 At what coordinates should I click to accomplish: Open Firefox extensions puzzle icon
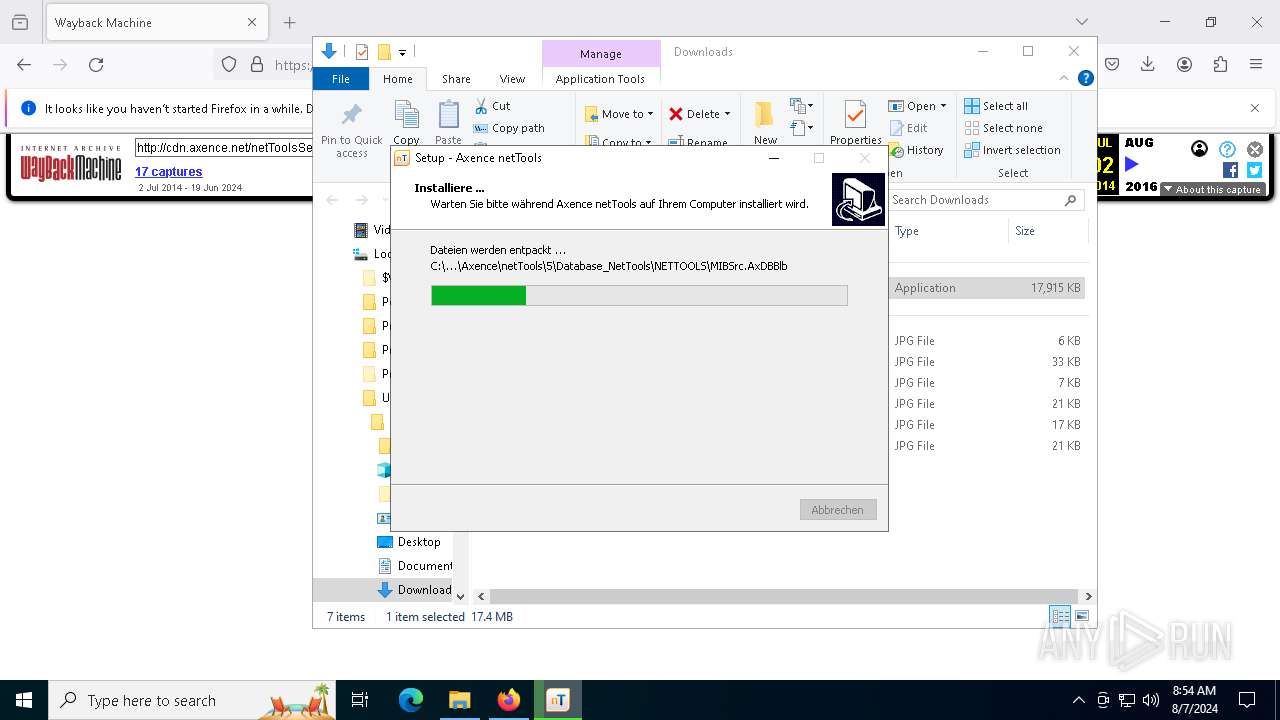tap(1220, 64)
